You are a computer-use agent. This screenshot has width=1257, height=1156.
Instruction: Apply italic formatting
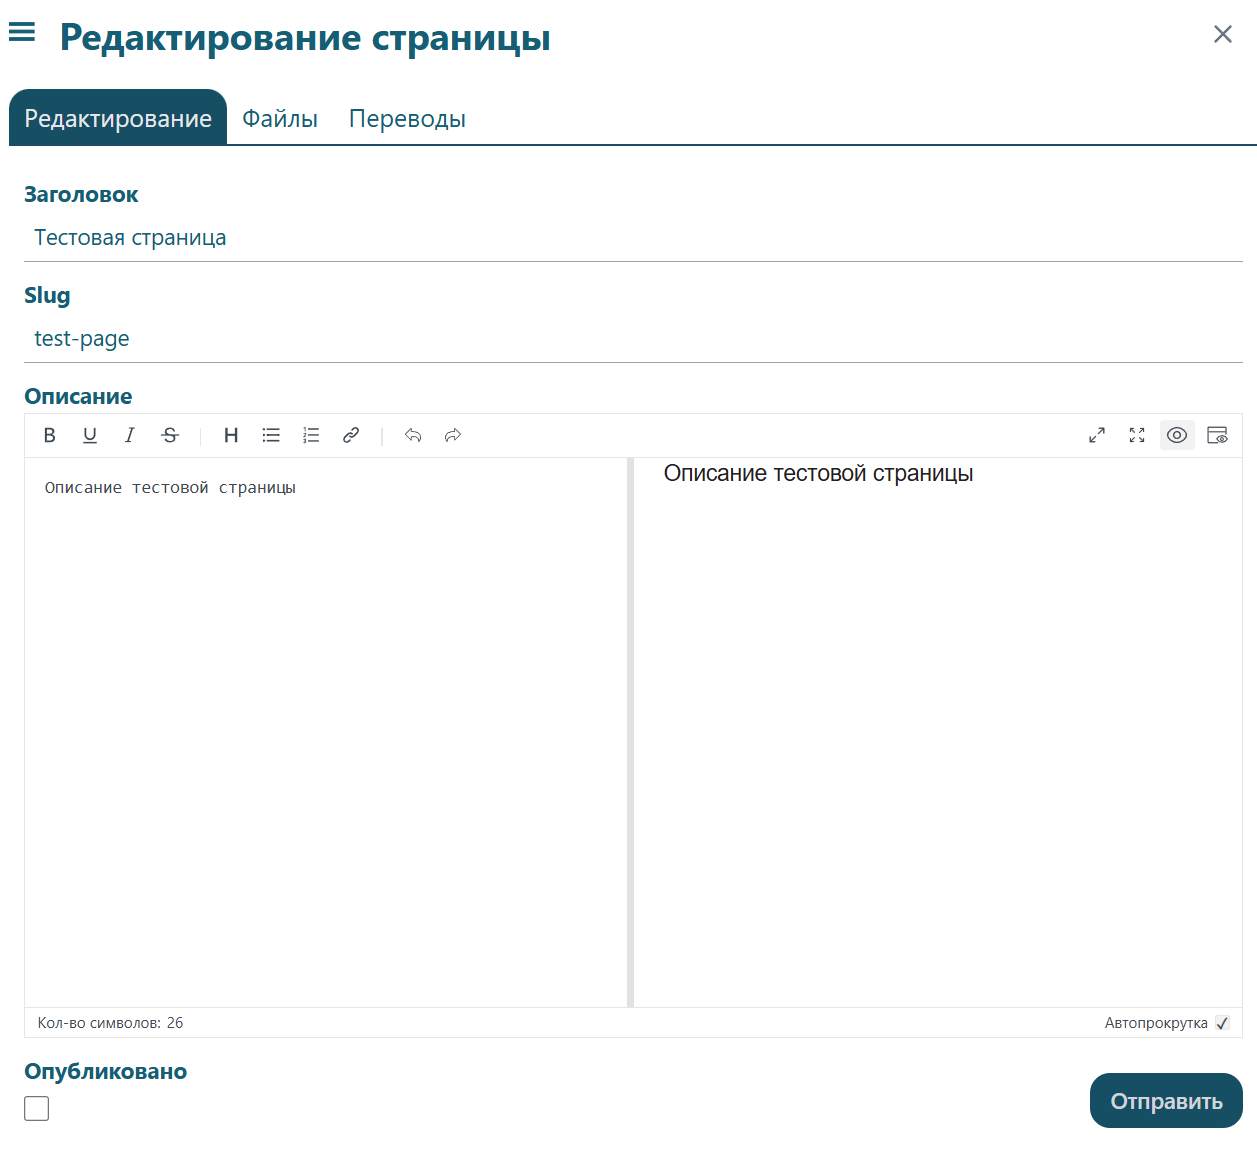point(130,435)
